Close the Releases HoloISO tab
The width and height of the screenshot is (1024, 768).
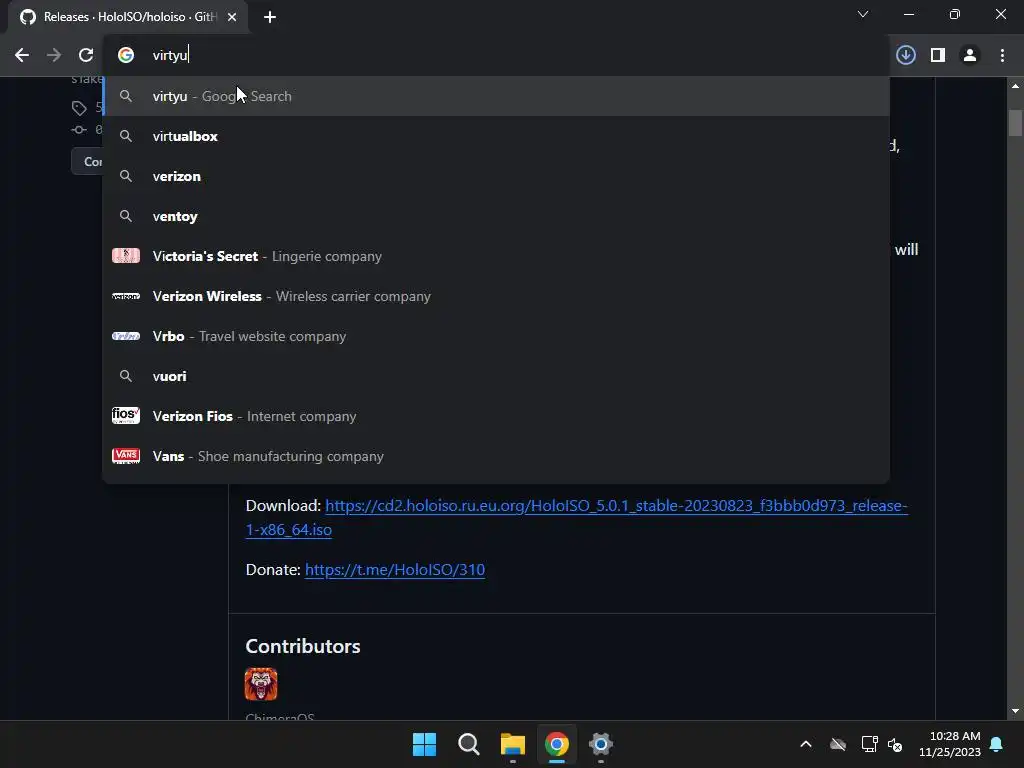click(232, 17)
